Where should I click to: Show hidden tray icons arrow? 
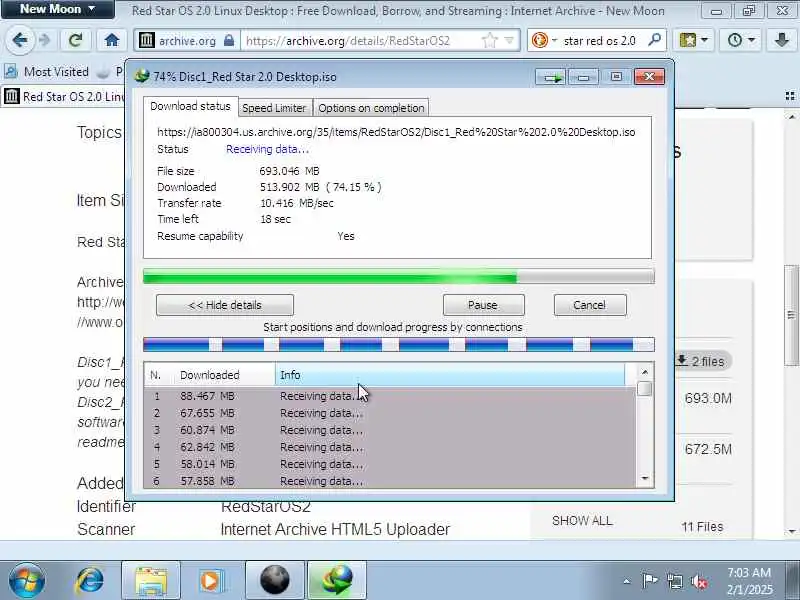click(627, 581)
